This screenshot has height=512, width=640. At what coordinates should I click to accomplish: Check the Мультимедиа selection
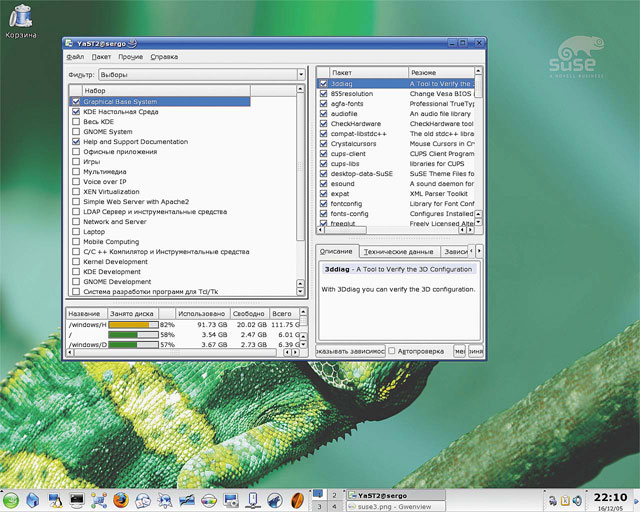pos(76,171)
